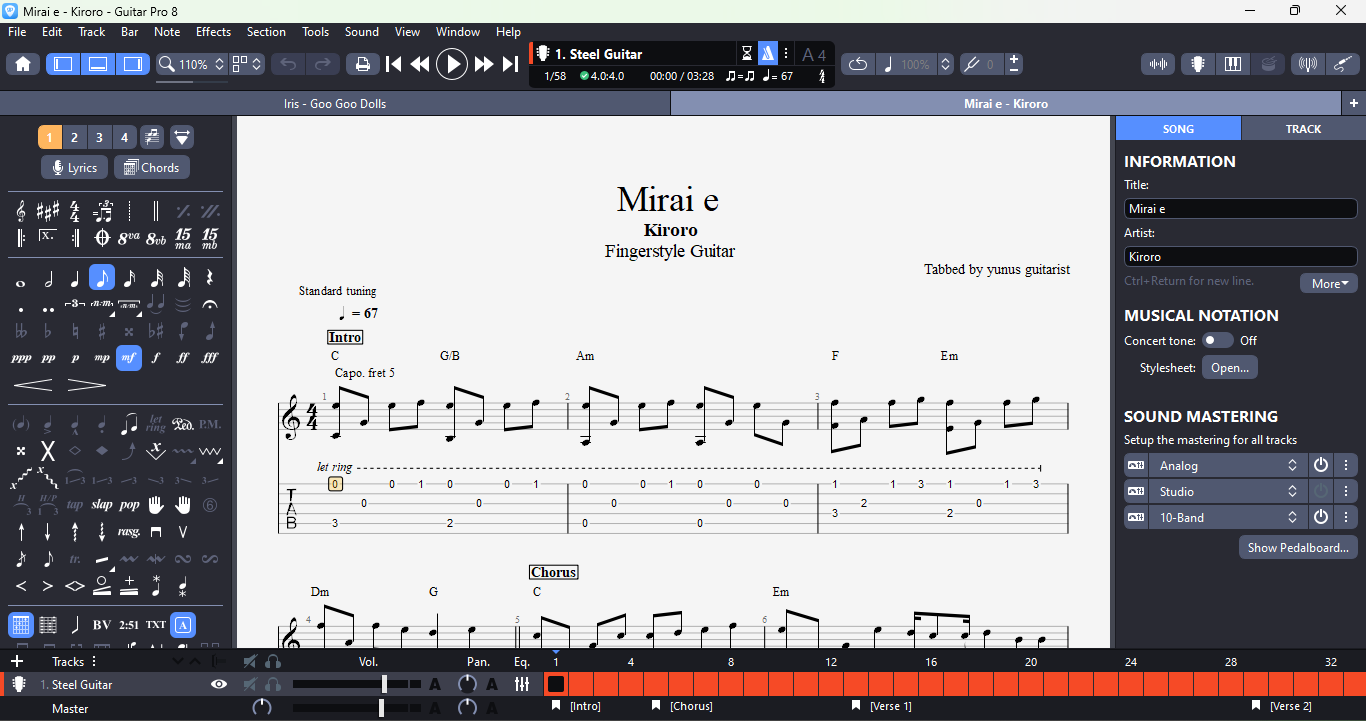1366x721 pixels.
Task: Open the Effects menu
Action: (213, 32)
